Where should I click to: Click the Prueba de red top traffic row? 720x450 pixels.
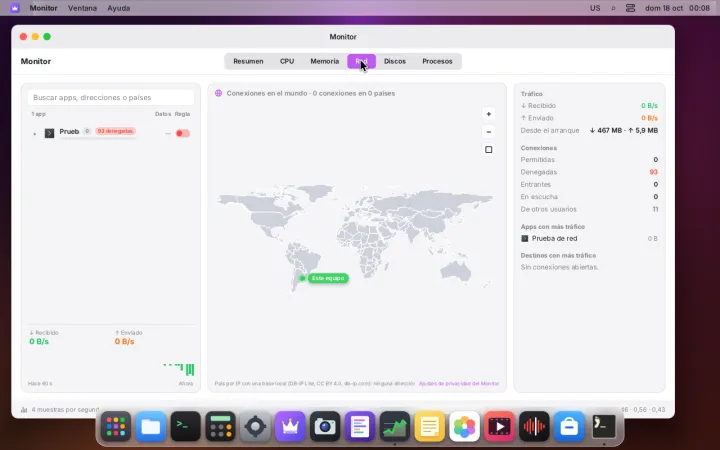click(x=589, y=238)
